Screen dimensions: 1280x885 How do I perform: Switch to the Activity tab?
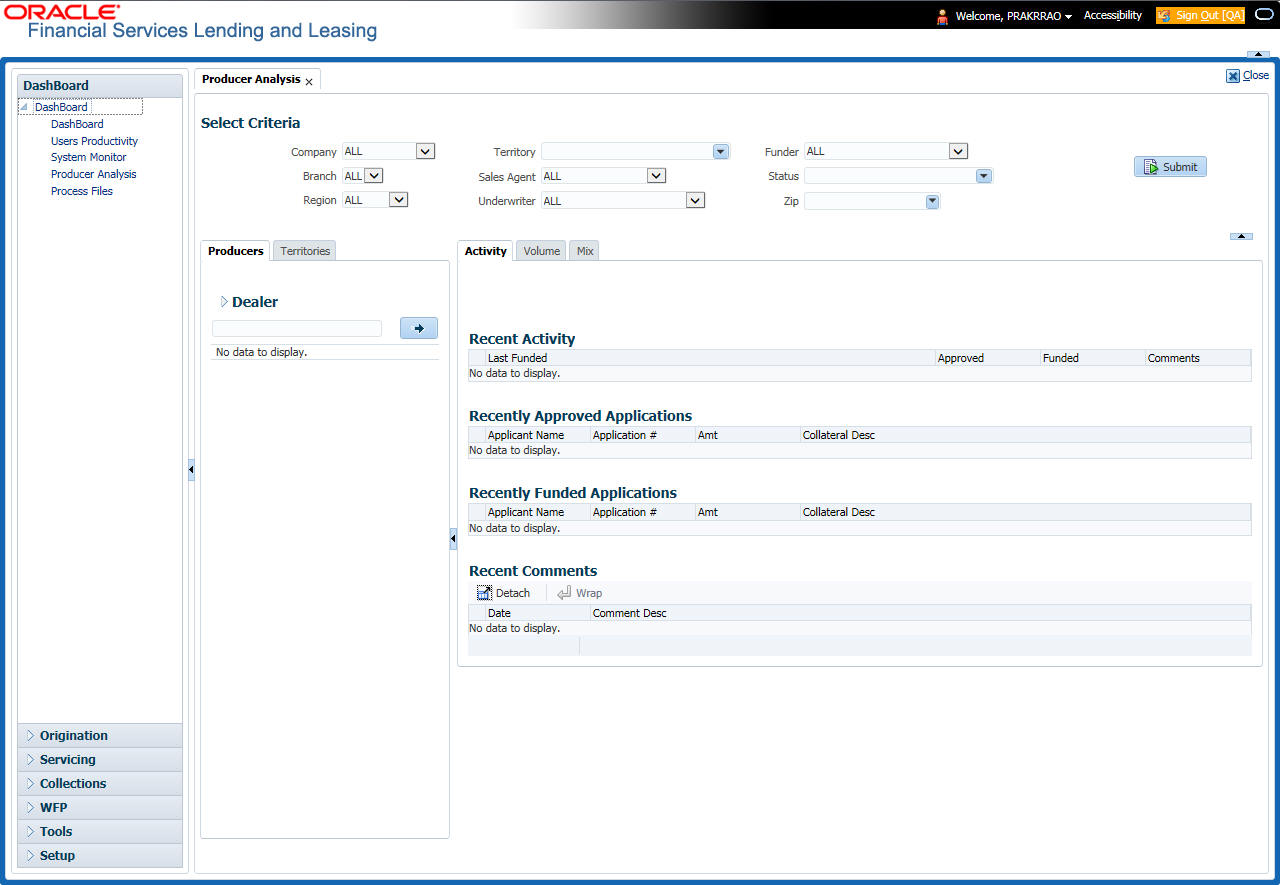point(486,251)
